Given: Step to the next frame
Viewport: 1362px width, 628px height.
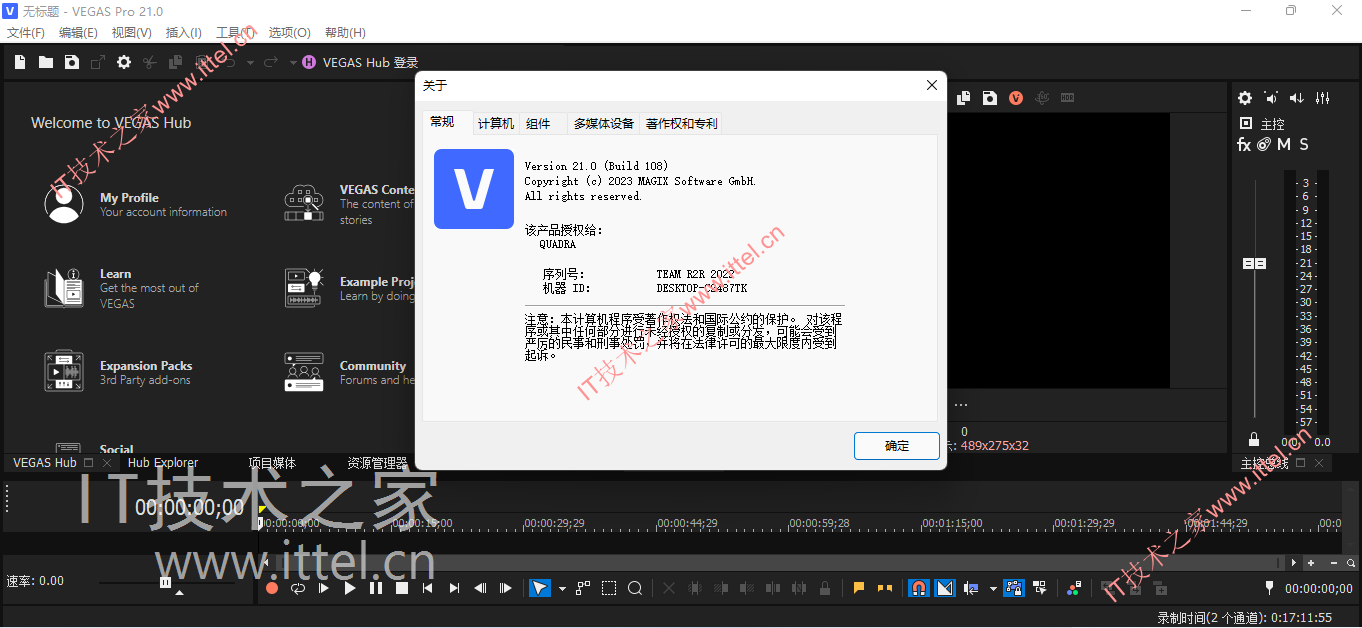Looking at the screenshot, I should (506, 588).
